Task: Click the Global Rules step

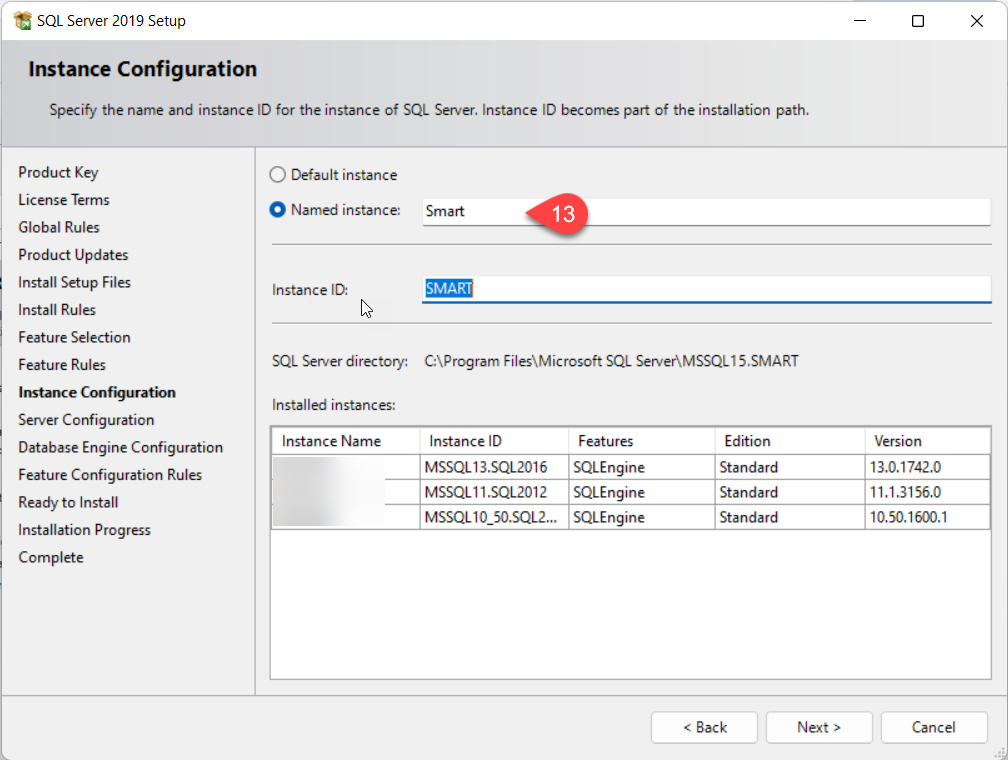Action: click(58, 228)
